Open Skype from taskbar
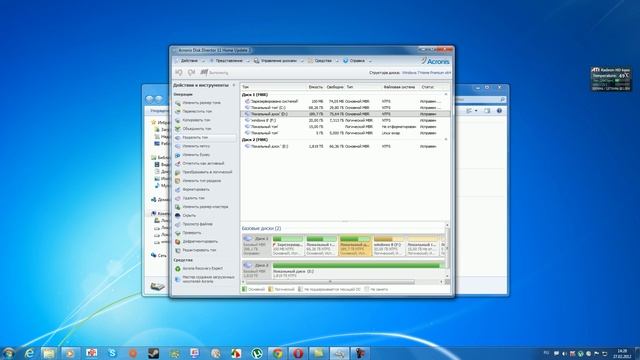This screenshot has width=640, height=360. coord(112,353)
